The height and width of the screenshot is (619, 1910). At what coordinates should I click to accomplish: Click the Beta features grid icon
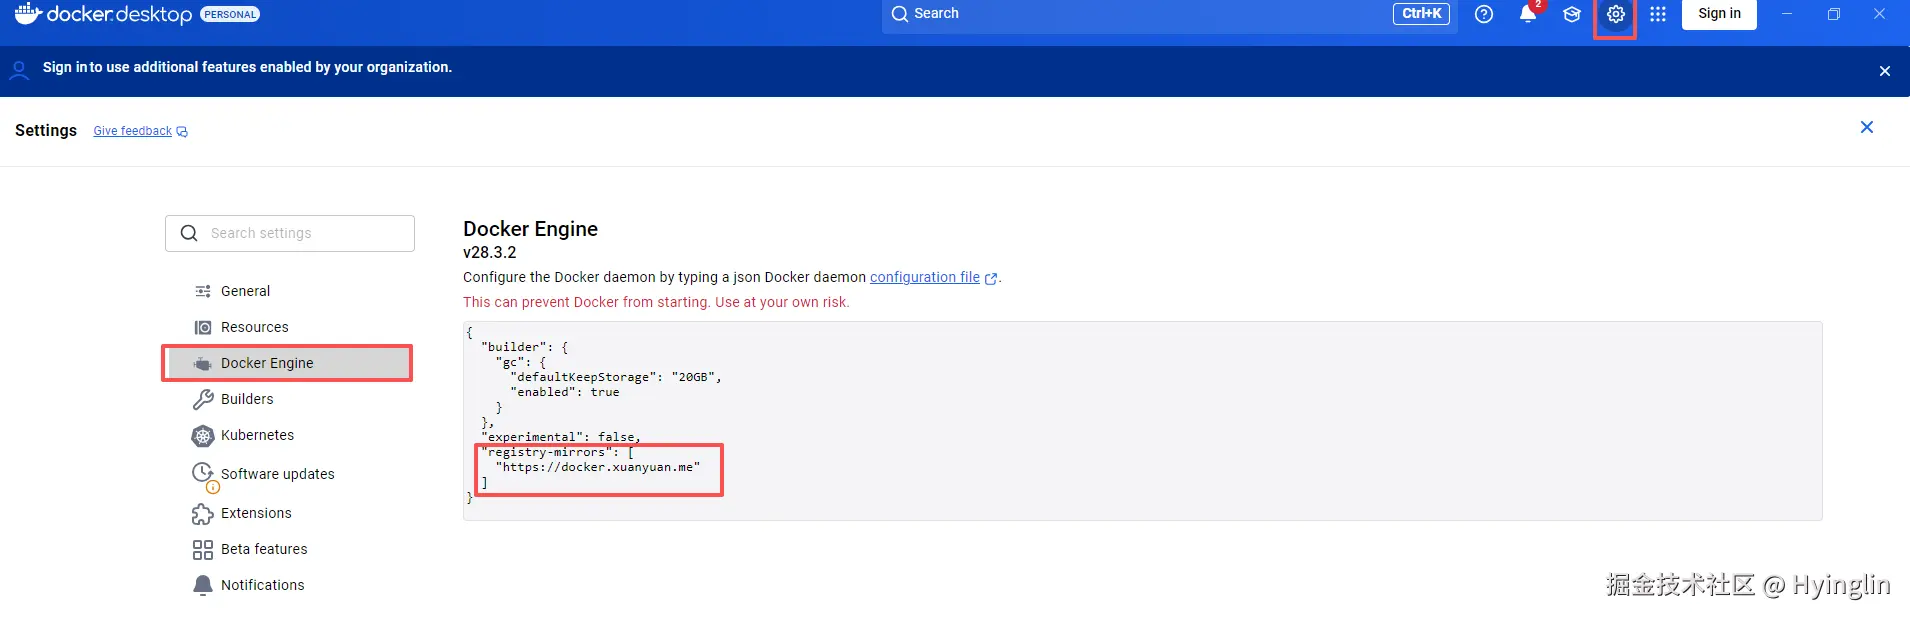[x=203, y=550]
